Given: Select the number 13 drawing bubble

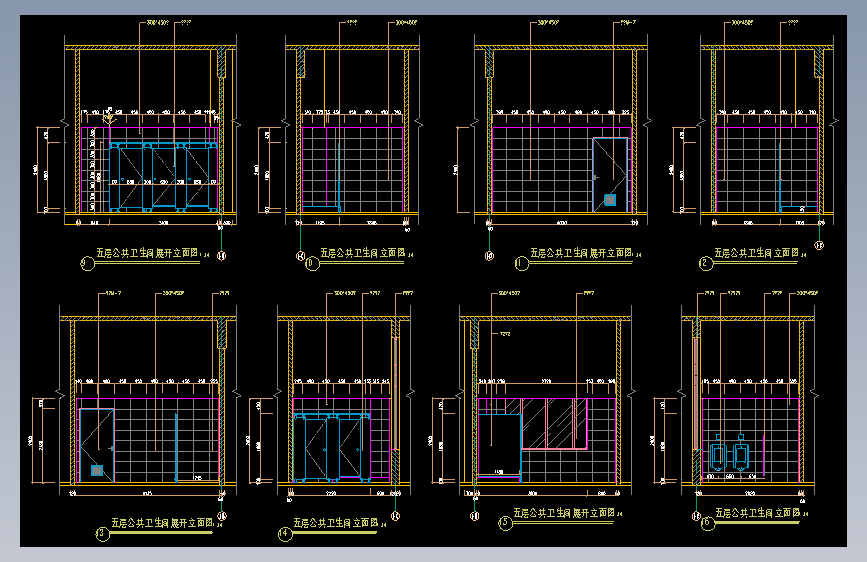Looking at the screenshot, I should coord(102,534).
